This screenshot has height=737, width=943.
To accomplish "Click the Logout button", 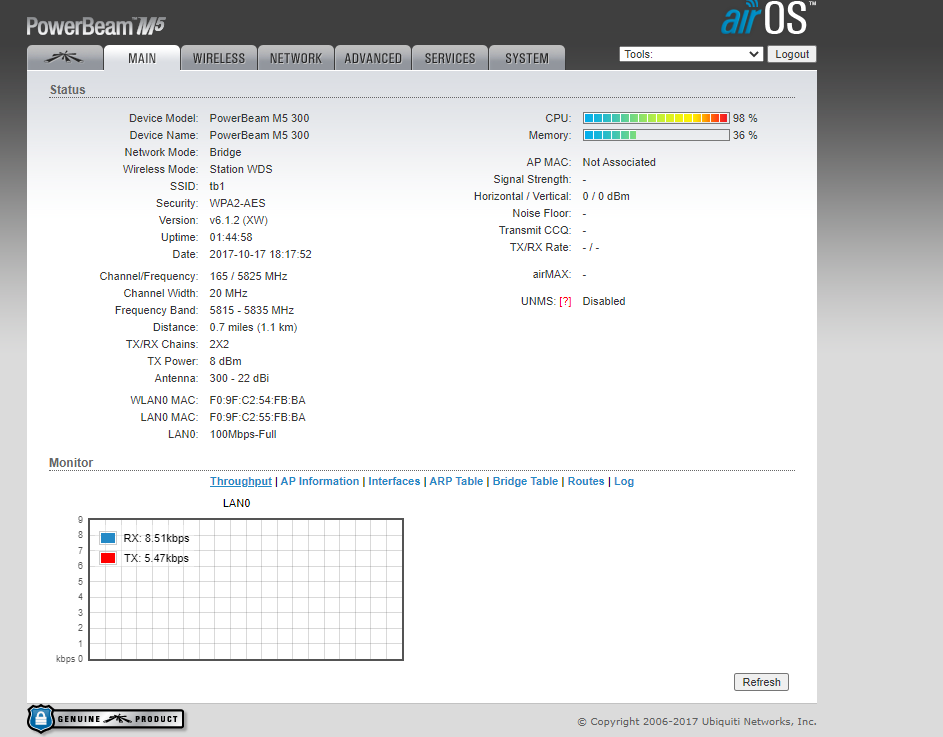I will coord(791,54).
